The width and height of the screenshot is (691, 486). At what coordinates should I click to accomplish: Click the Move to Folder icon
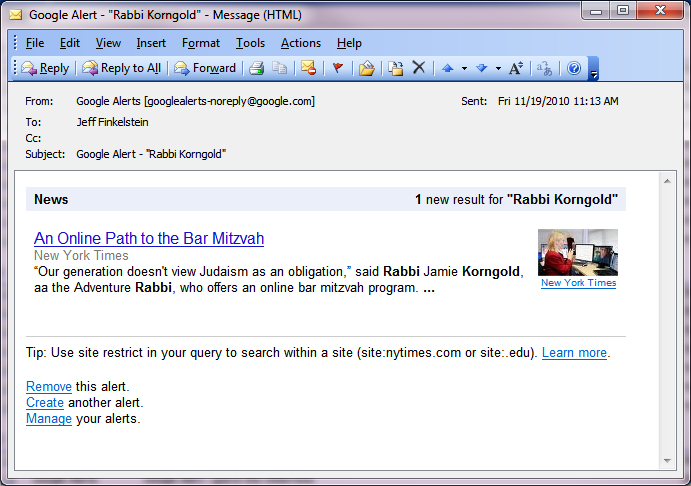pos(366,68)
